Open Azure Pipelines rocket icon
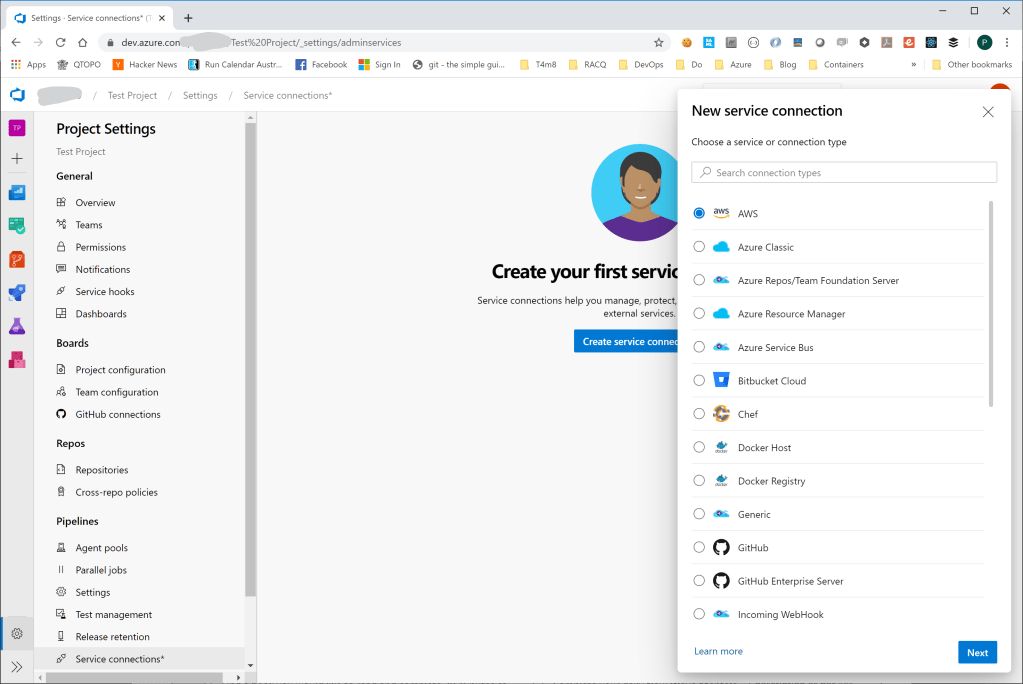This screenshot has width=1023, height=684. tap(16, 292)
